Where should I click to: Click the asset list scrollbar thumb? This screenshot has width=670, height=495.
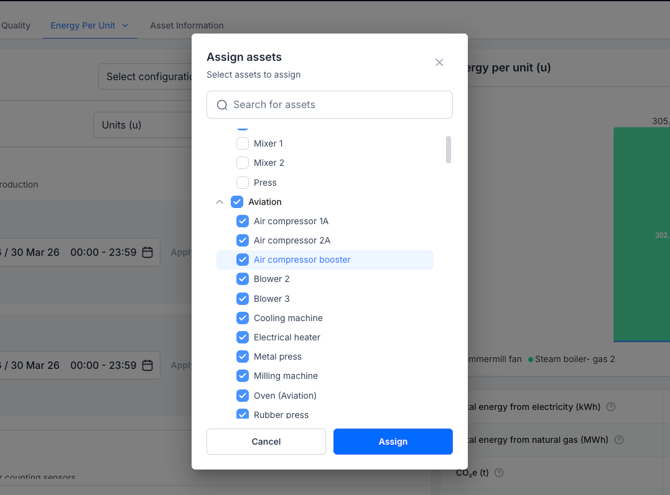448,149
